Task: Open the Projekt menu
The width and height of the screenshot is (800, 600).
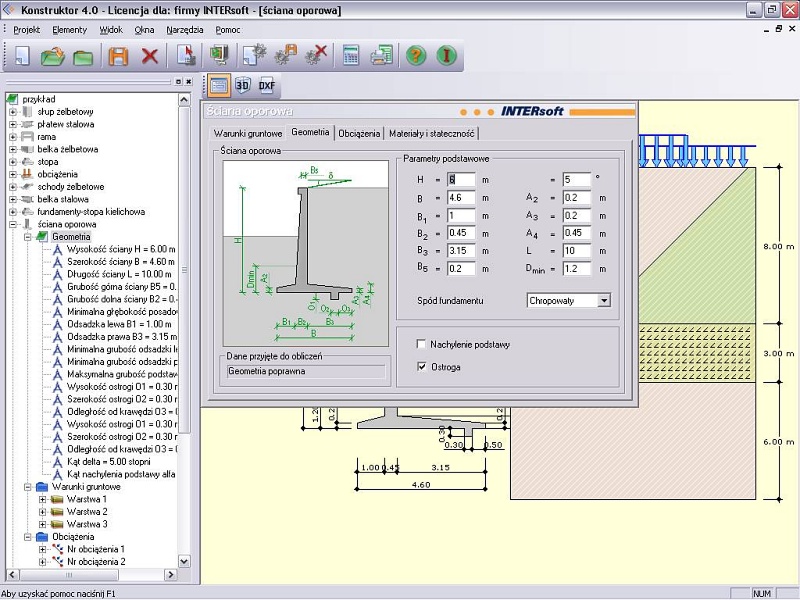Action: click(27, 30)
